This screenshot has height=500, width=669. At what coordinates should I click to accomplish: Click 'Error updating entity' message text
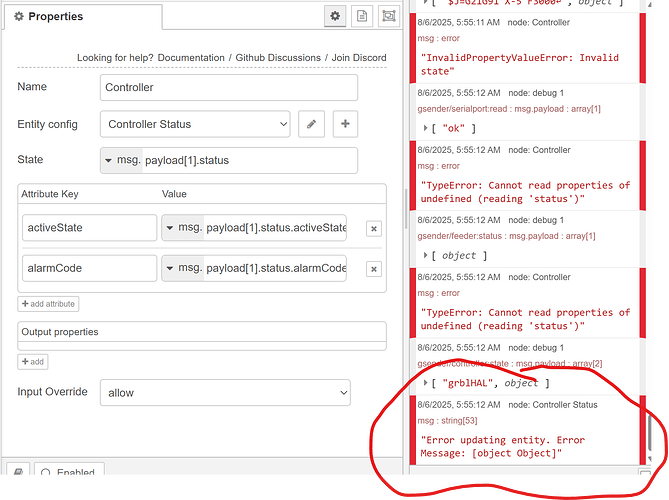coord(503,446)
